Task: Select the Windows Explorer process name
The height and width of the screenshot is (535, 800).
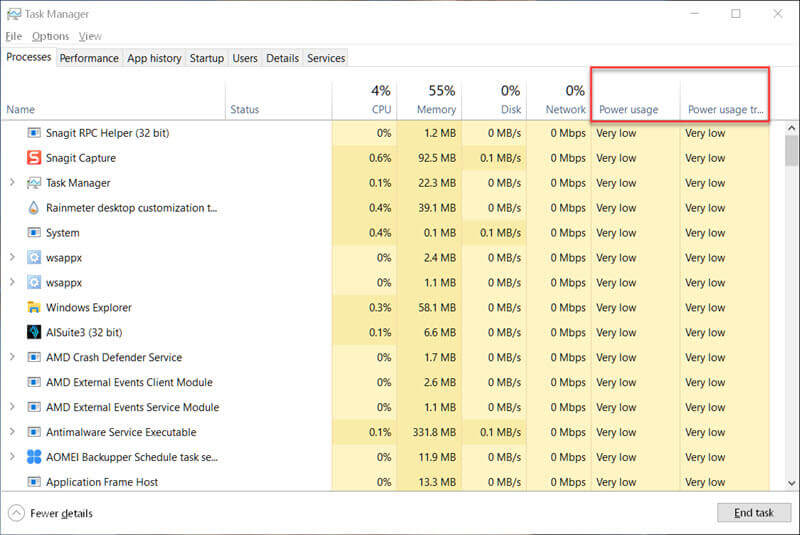Action: click(89, 308)
